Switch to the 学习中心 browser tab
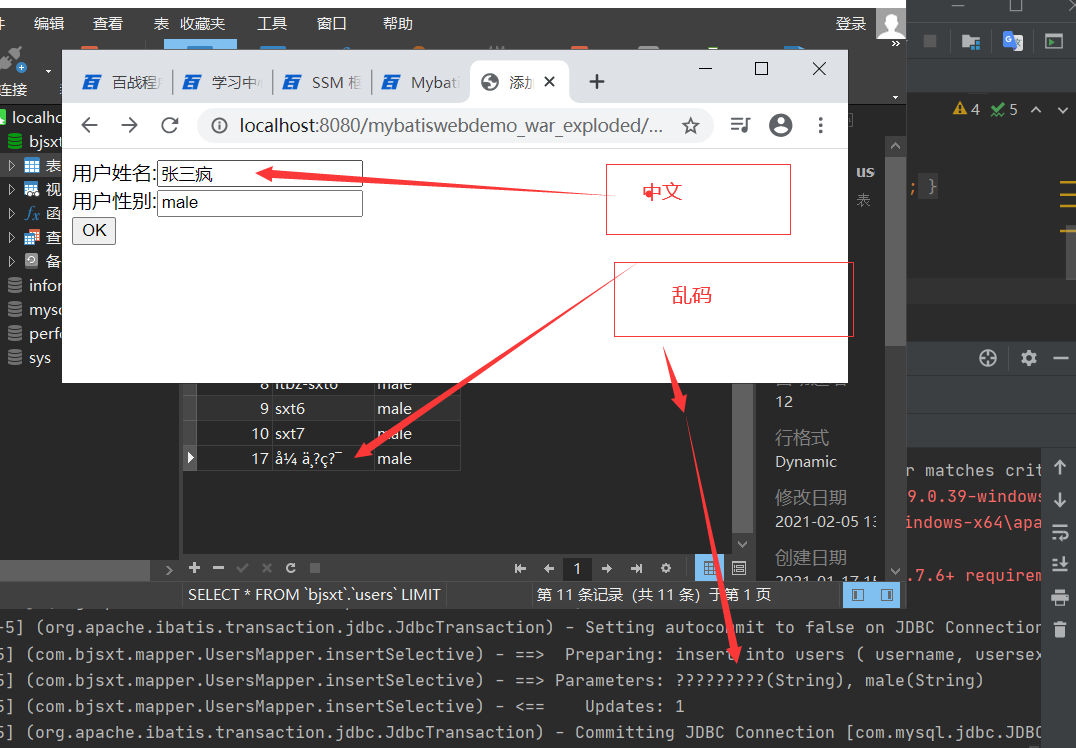The height and width of the screenshot is (748, 1076). (222, 82)
